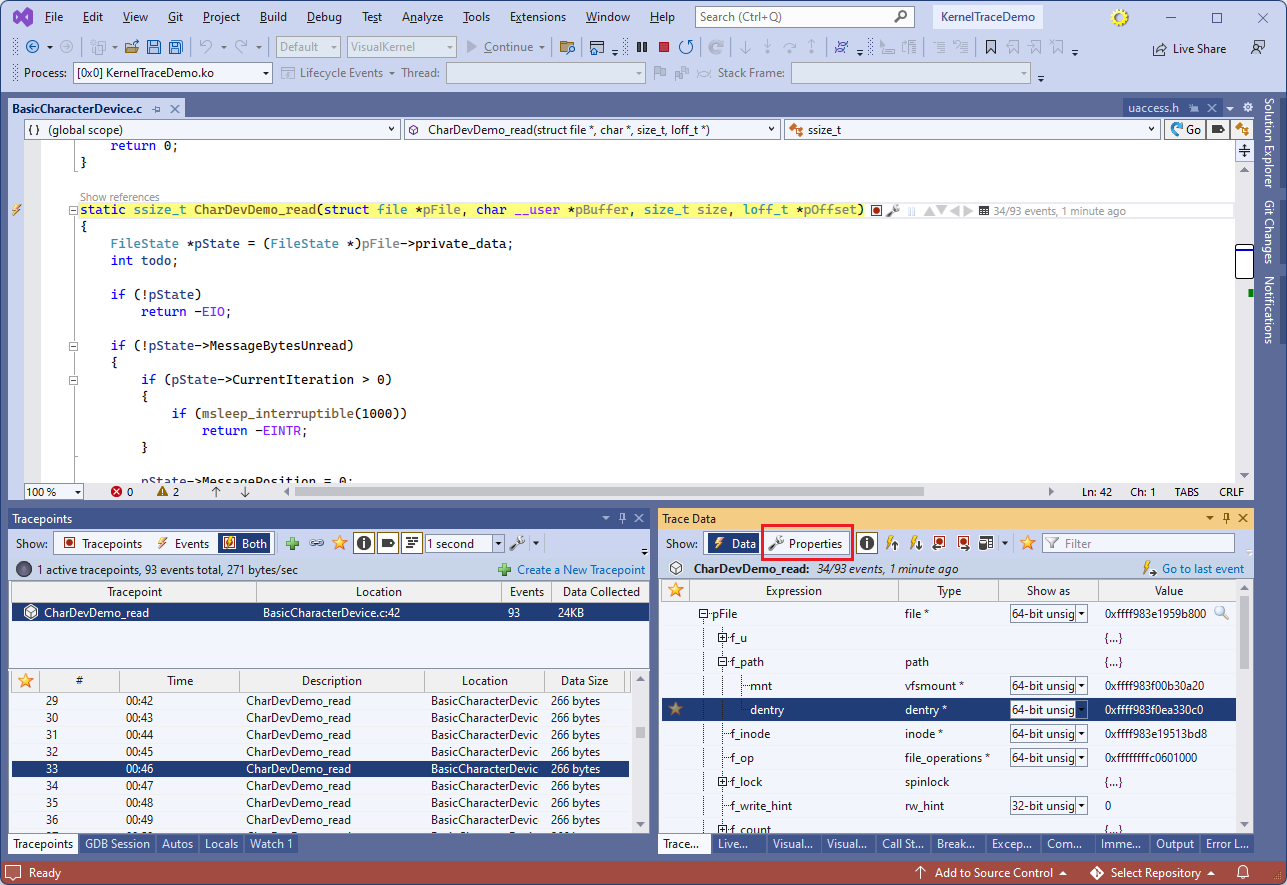Viewport: 1287px width, 885px height.
Task: Click the 'Create a New Tracepoint' link
Action: coord(579,570)
